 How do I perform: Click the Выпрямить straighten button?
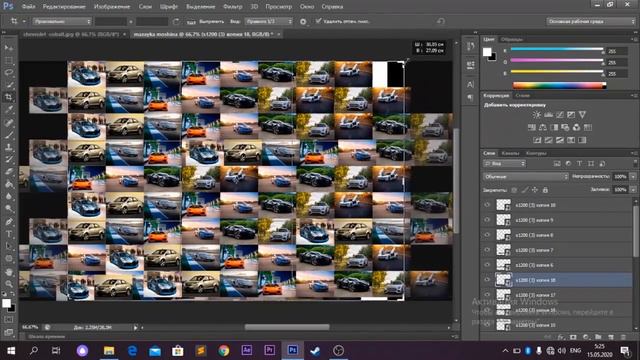pyautogui.click(x=207, y=21)
